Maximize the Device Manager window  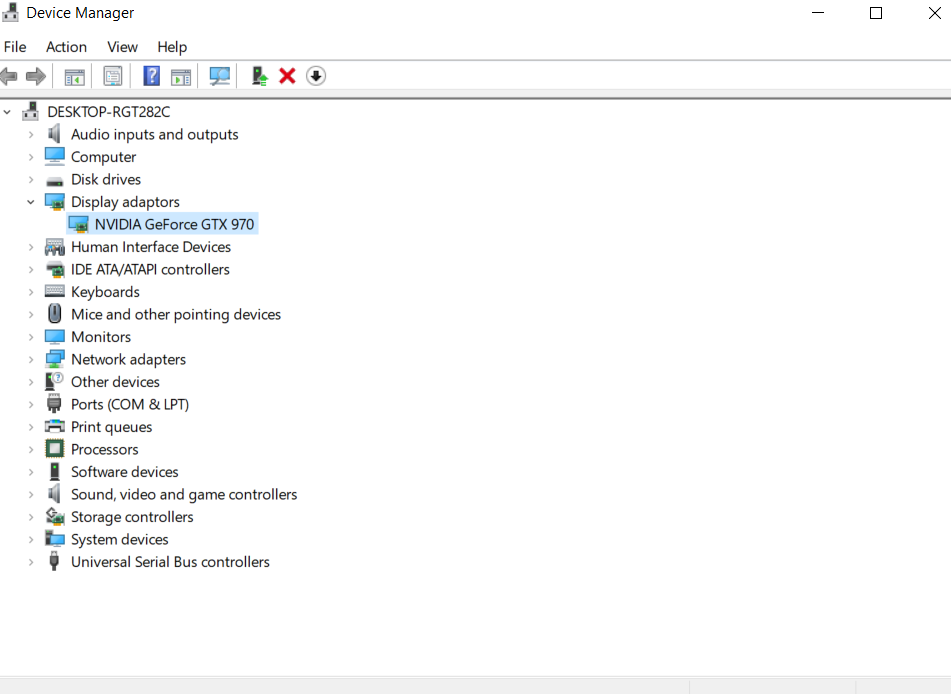876,13
